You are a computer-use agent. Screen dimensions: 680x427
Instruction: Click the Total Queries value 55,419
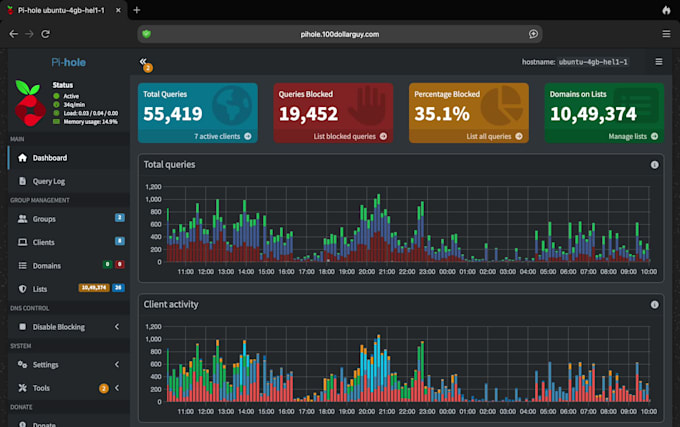[173, 114]
